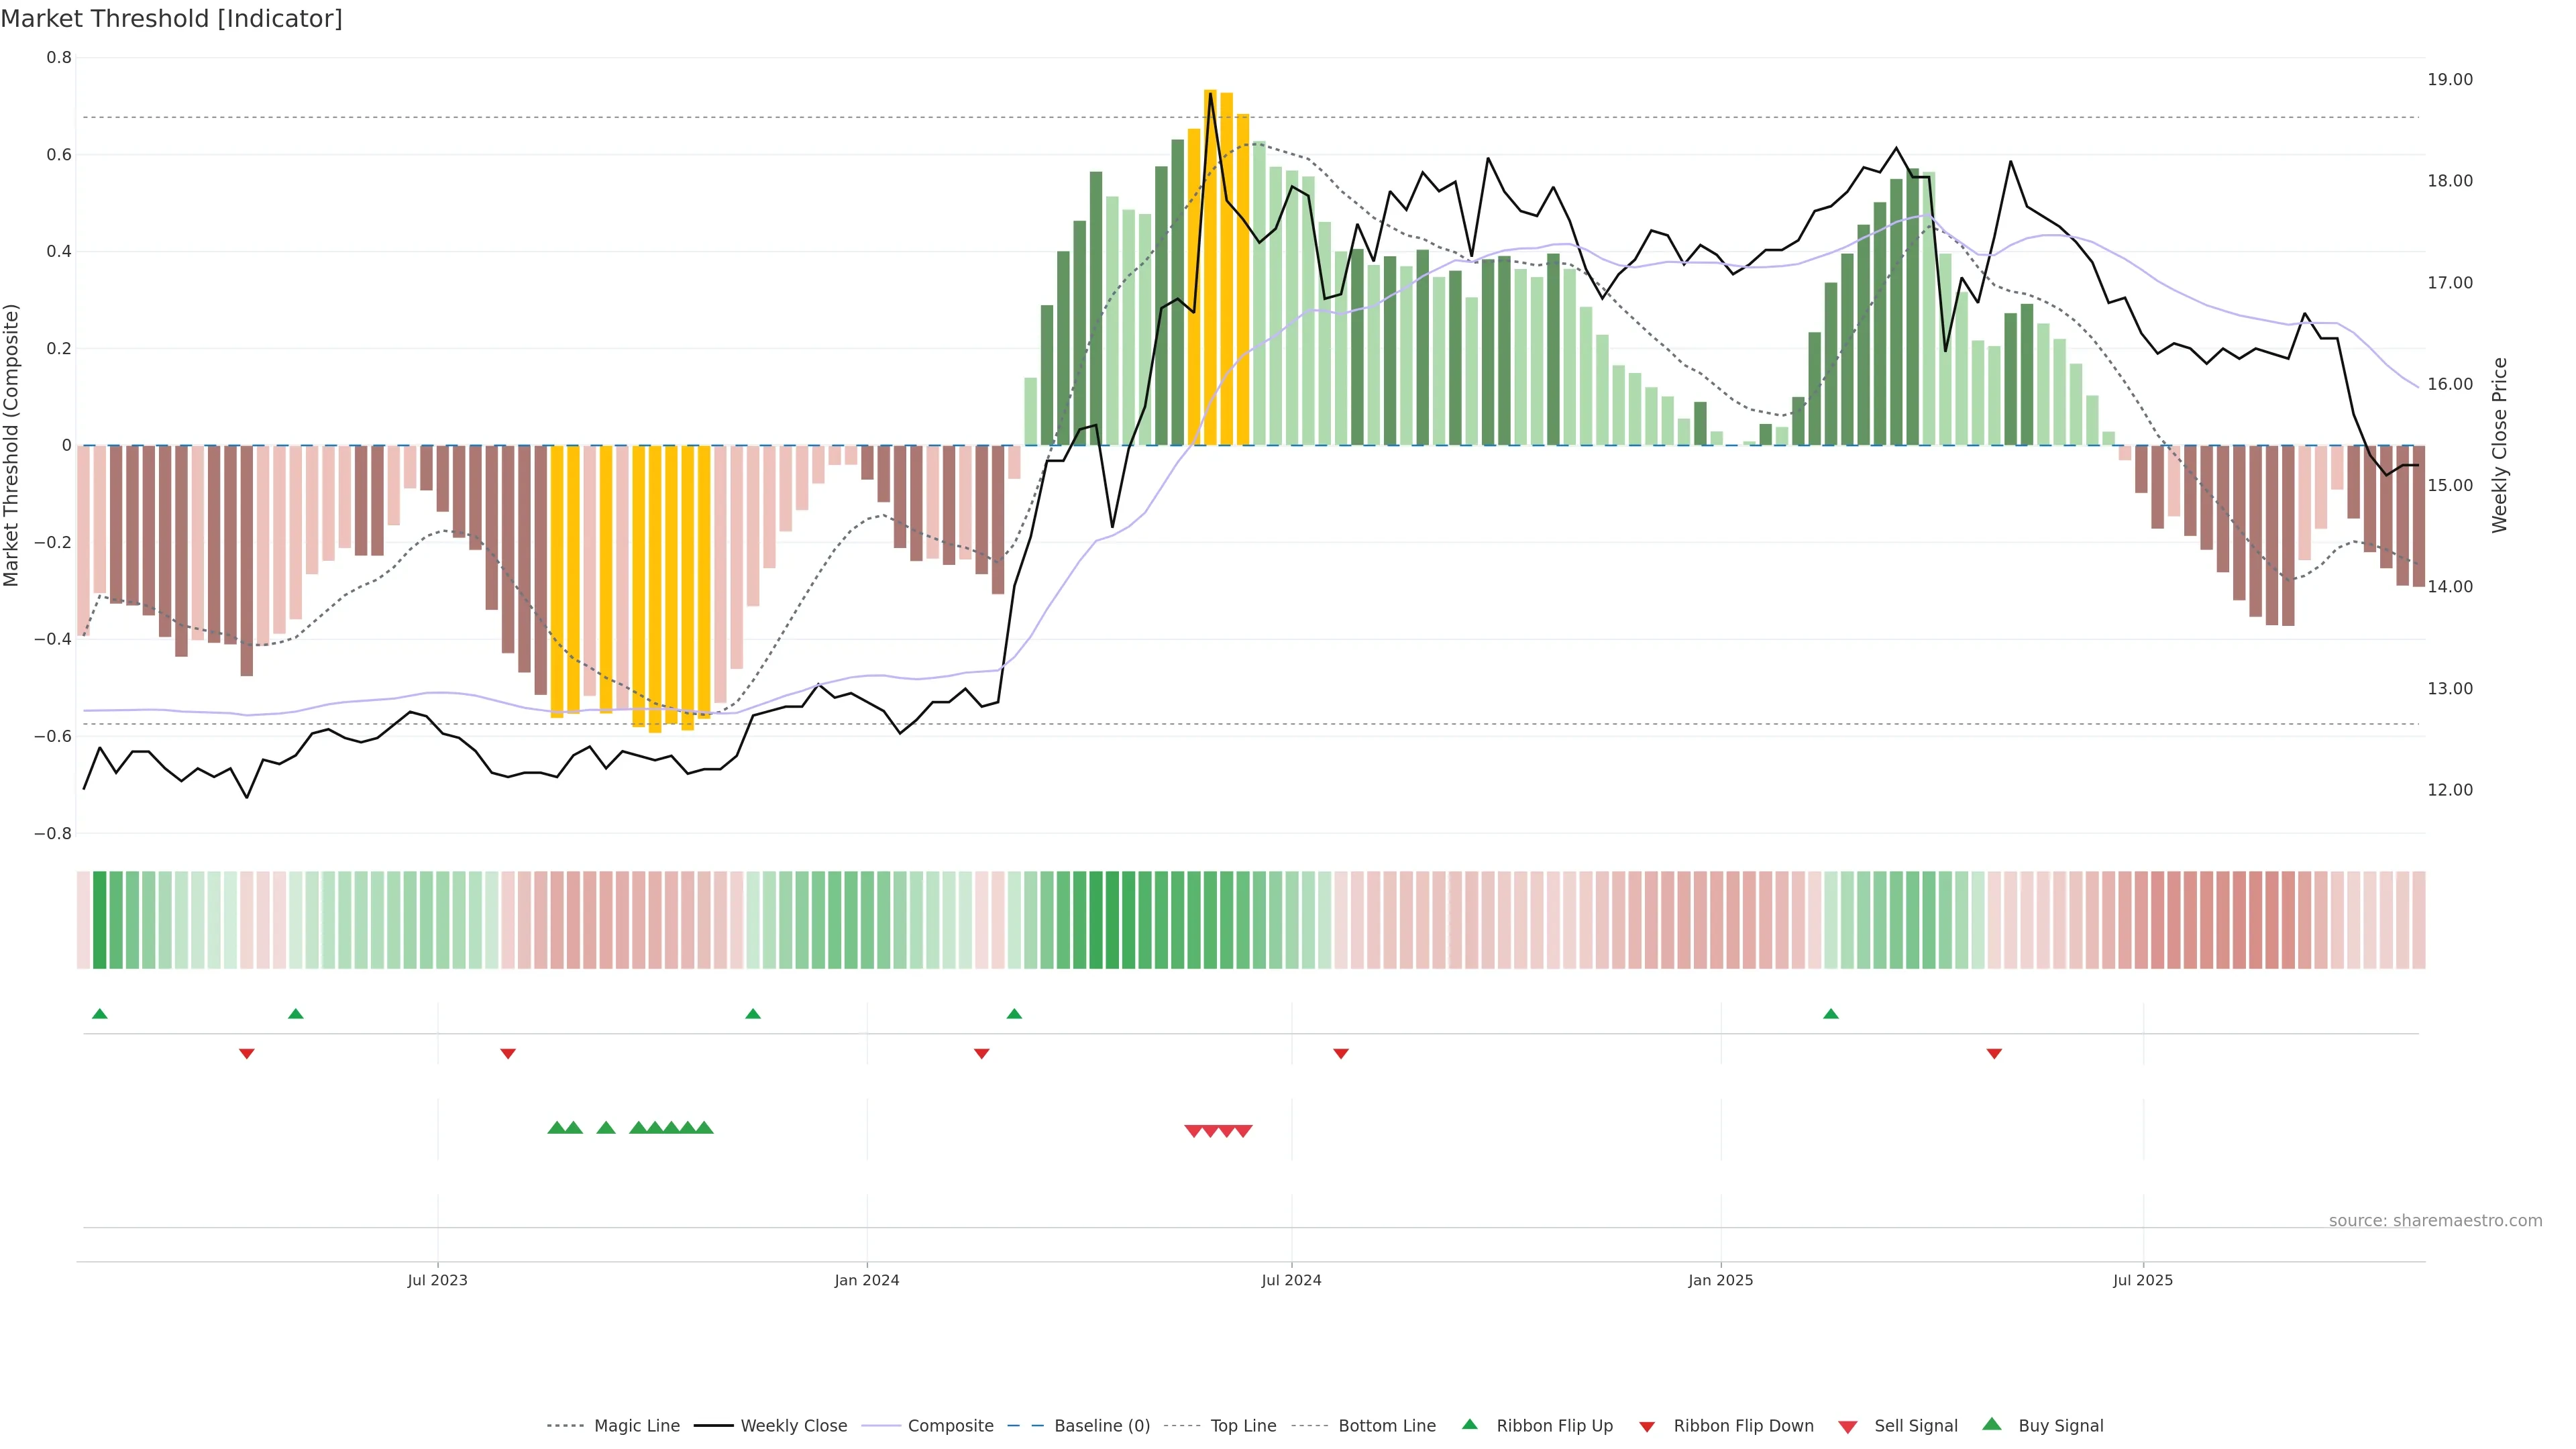2576x1449 pixels.
Task: Click the leftmost Ribbon Flip Up marker
Action: pyautogui.click(x=99, y=1014)
